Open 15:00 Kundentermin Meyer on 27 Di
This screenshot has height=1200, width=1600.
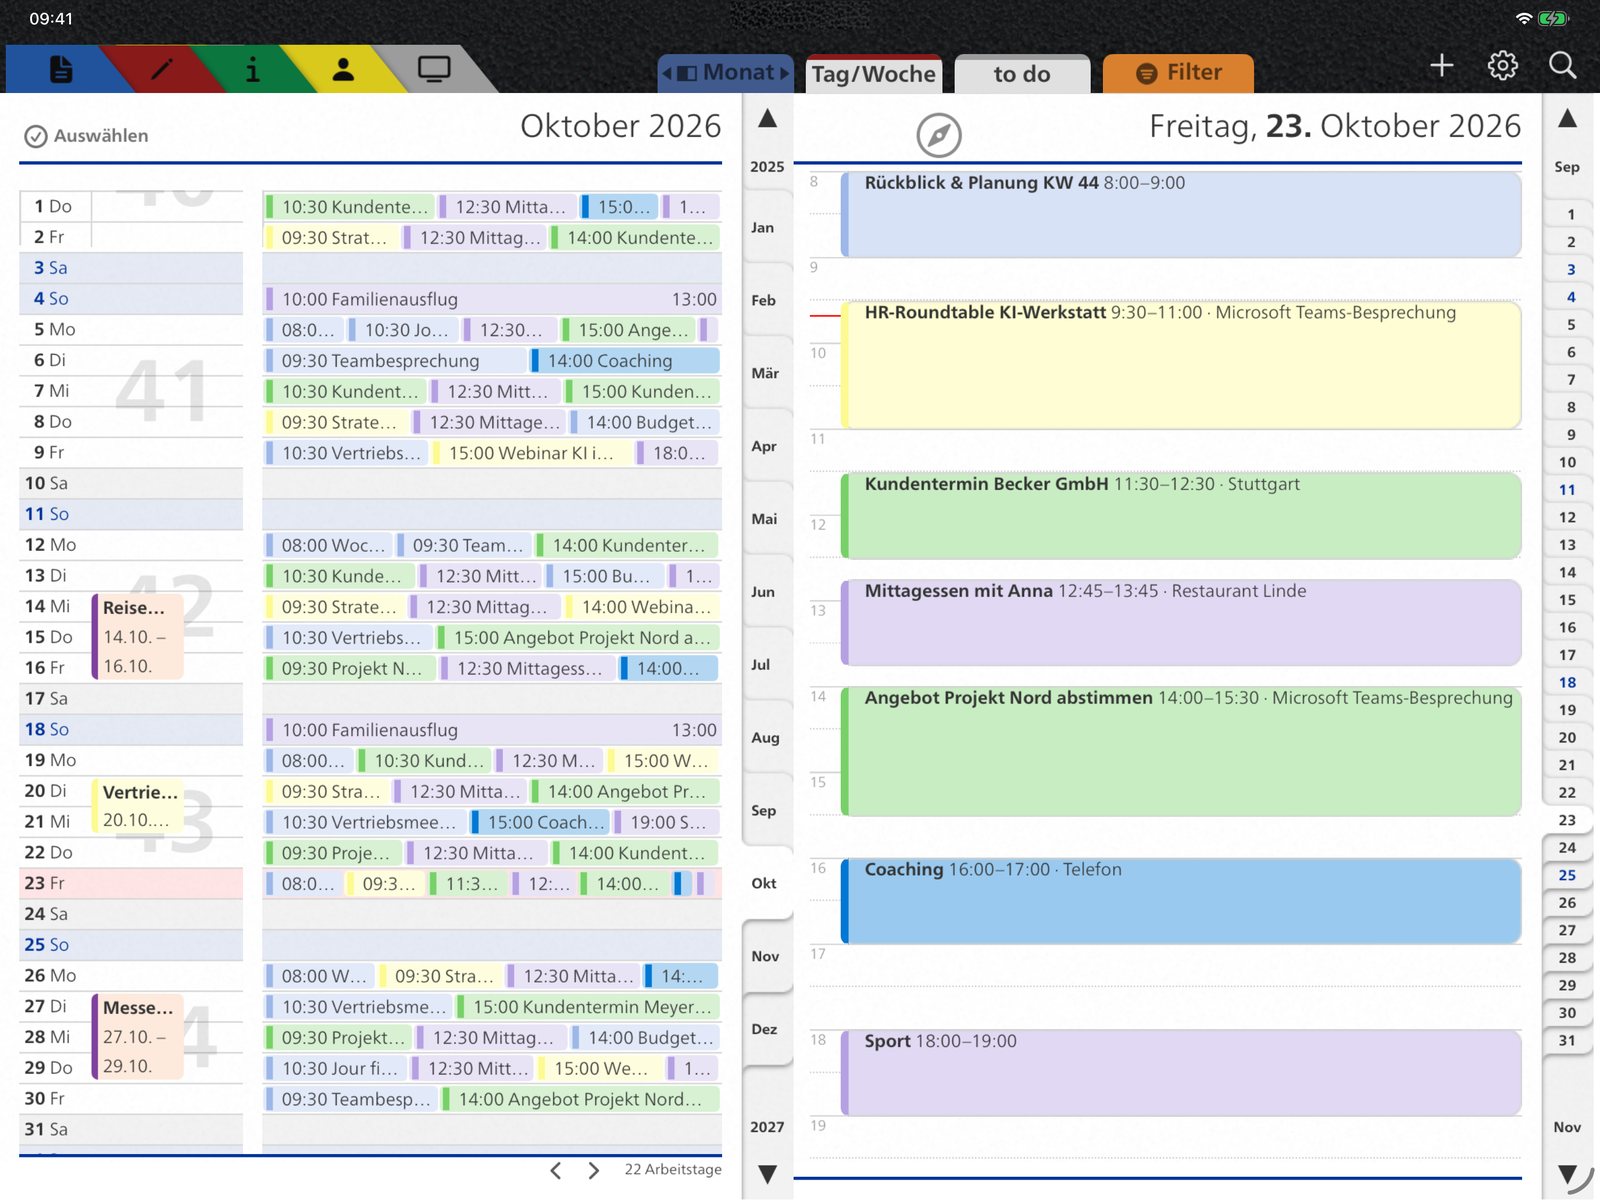588,1007
